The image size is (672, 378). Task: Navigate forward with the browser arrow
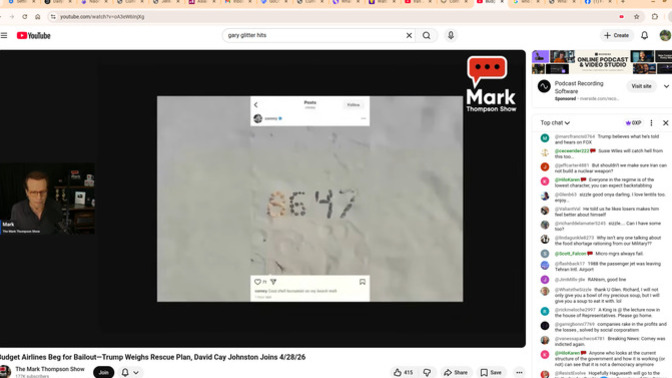tap(12, 17)
